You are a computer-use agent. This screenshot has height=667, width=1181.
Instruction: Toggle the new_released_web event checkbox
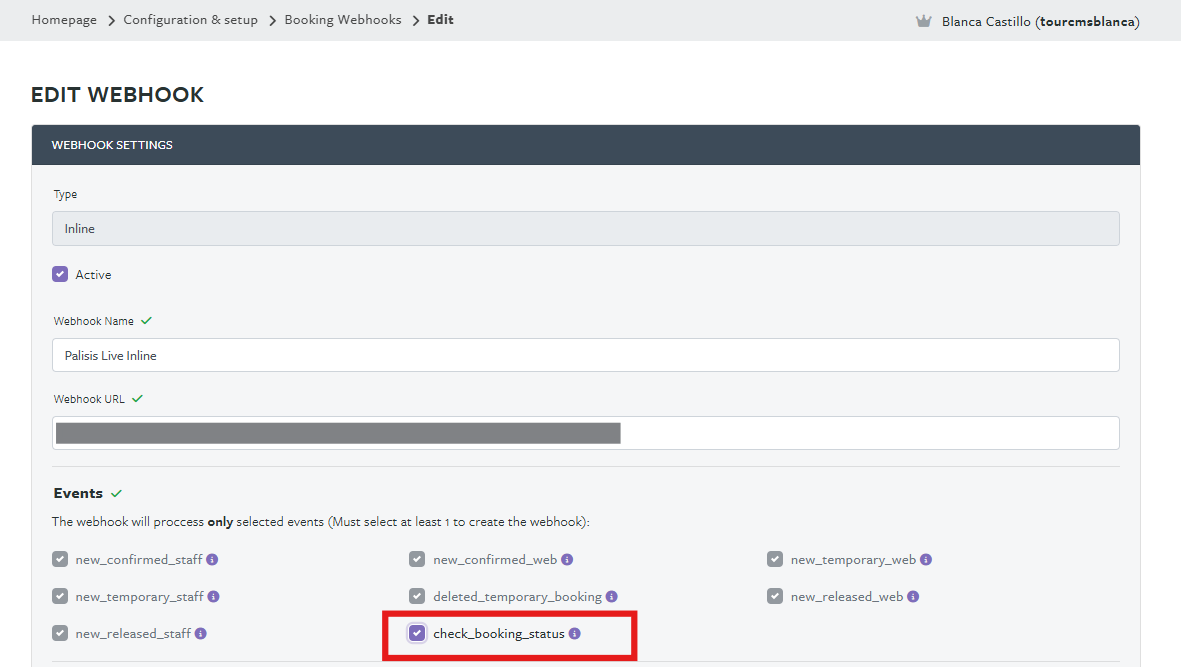pyautogui.click(x=775, y=597)
